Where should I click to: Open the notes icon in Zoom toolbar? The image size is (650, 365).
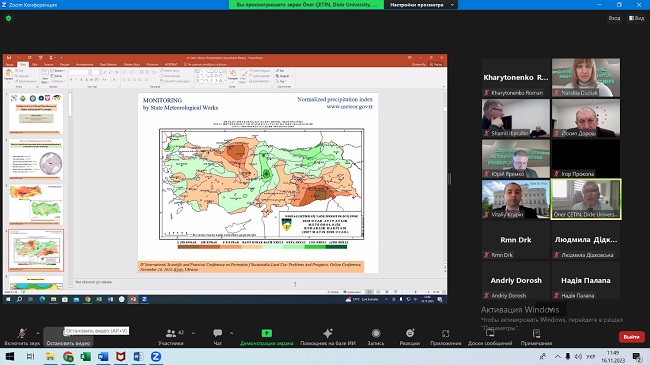point(536,333)
